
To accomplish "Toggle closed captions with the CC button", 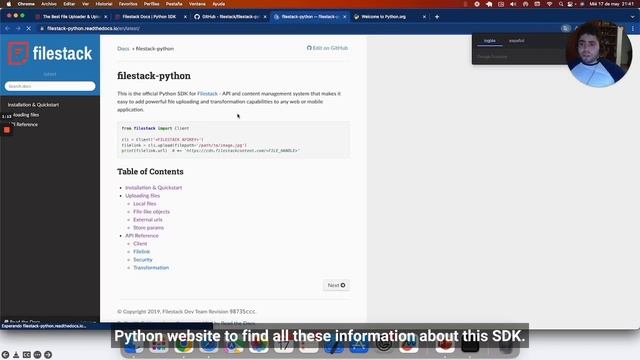I will tap(27, 355).
